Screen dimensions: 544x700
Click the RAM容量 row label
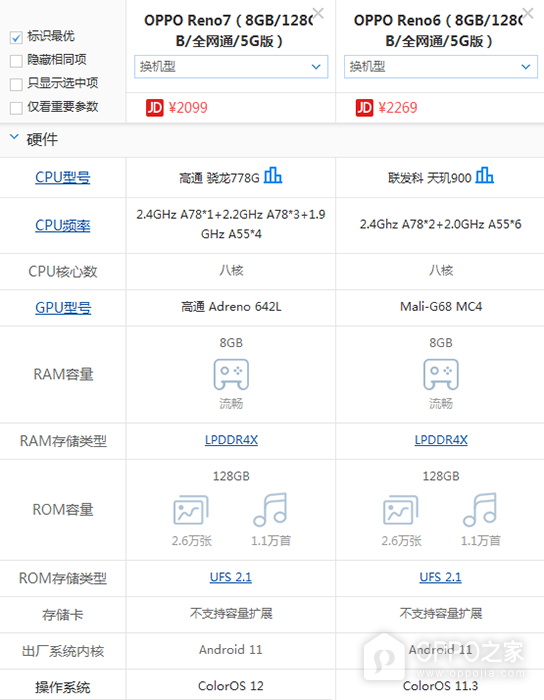coord(63,374)
